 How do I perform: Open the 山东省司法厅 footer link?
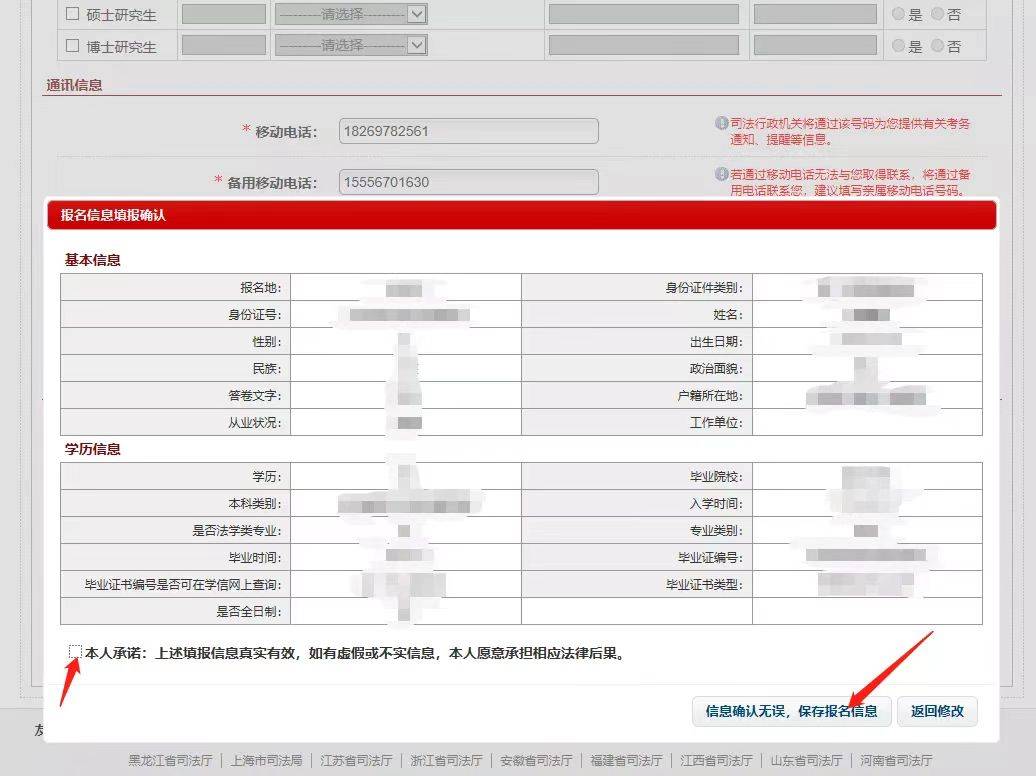point(806,760)
